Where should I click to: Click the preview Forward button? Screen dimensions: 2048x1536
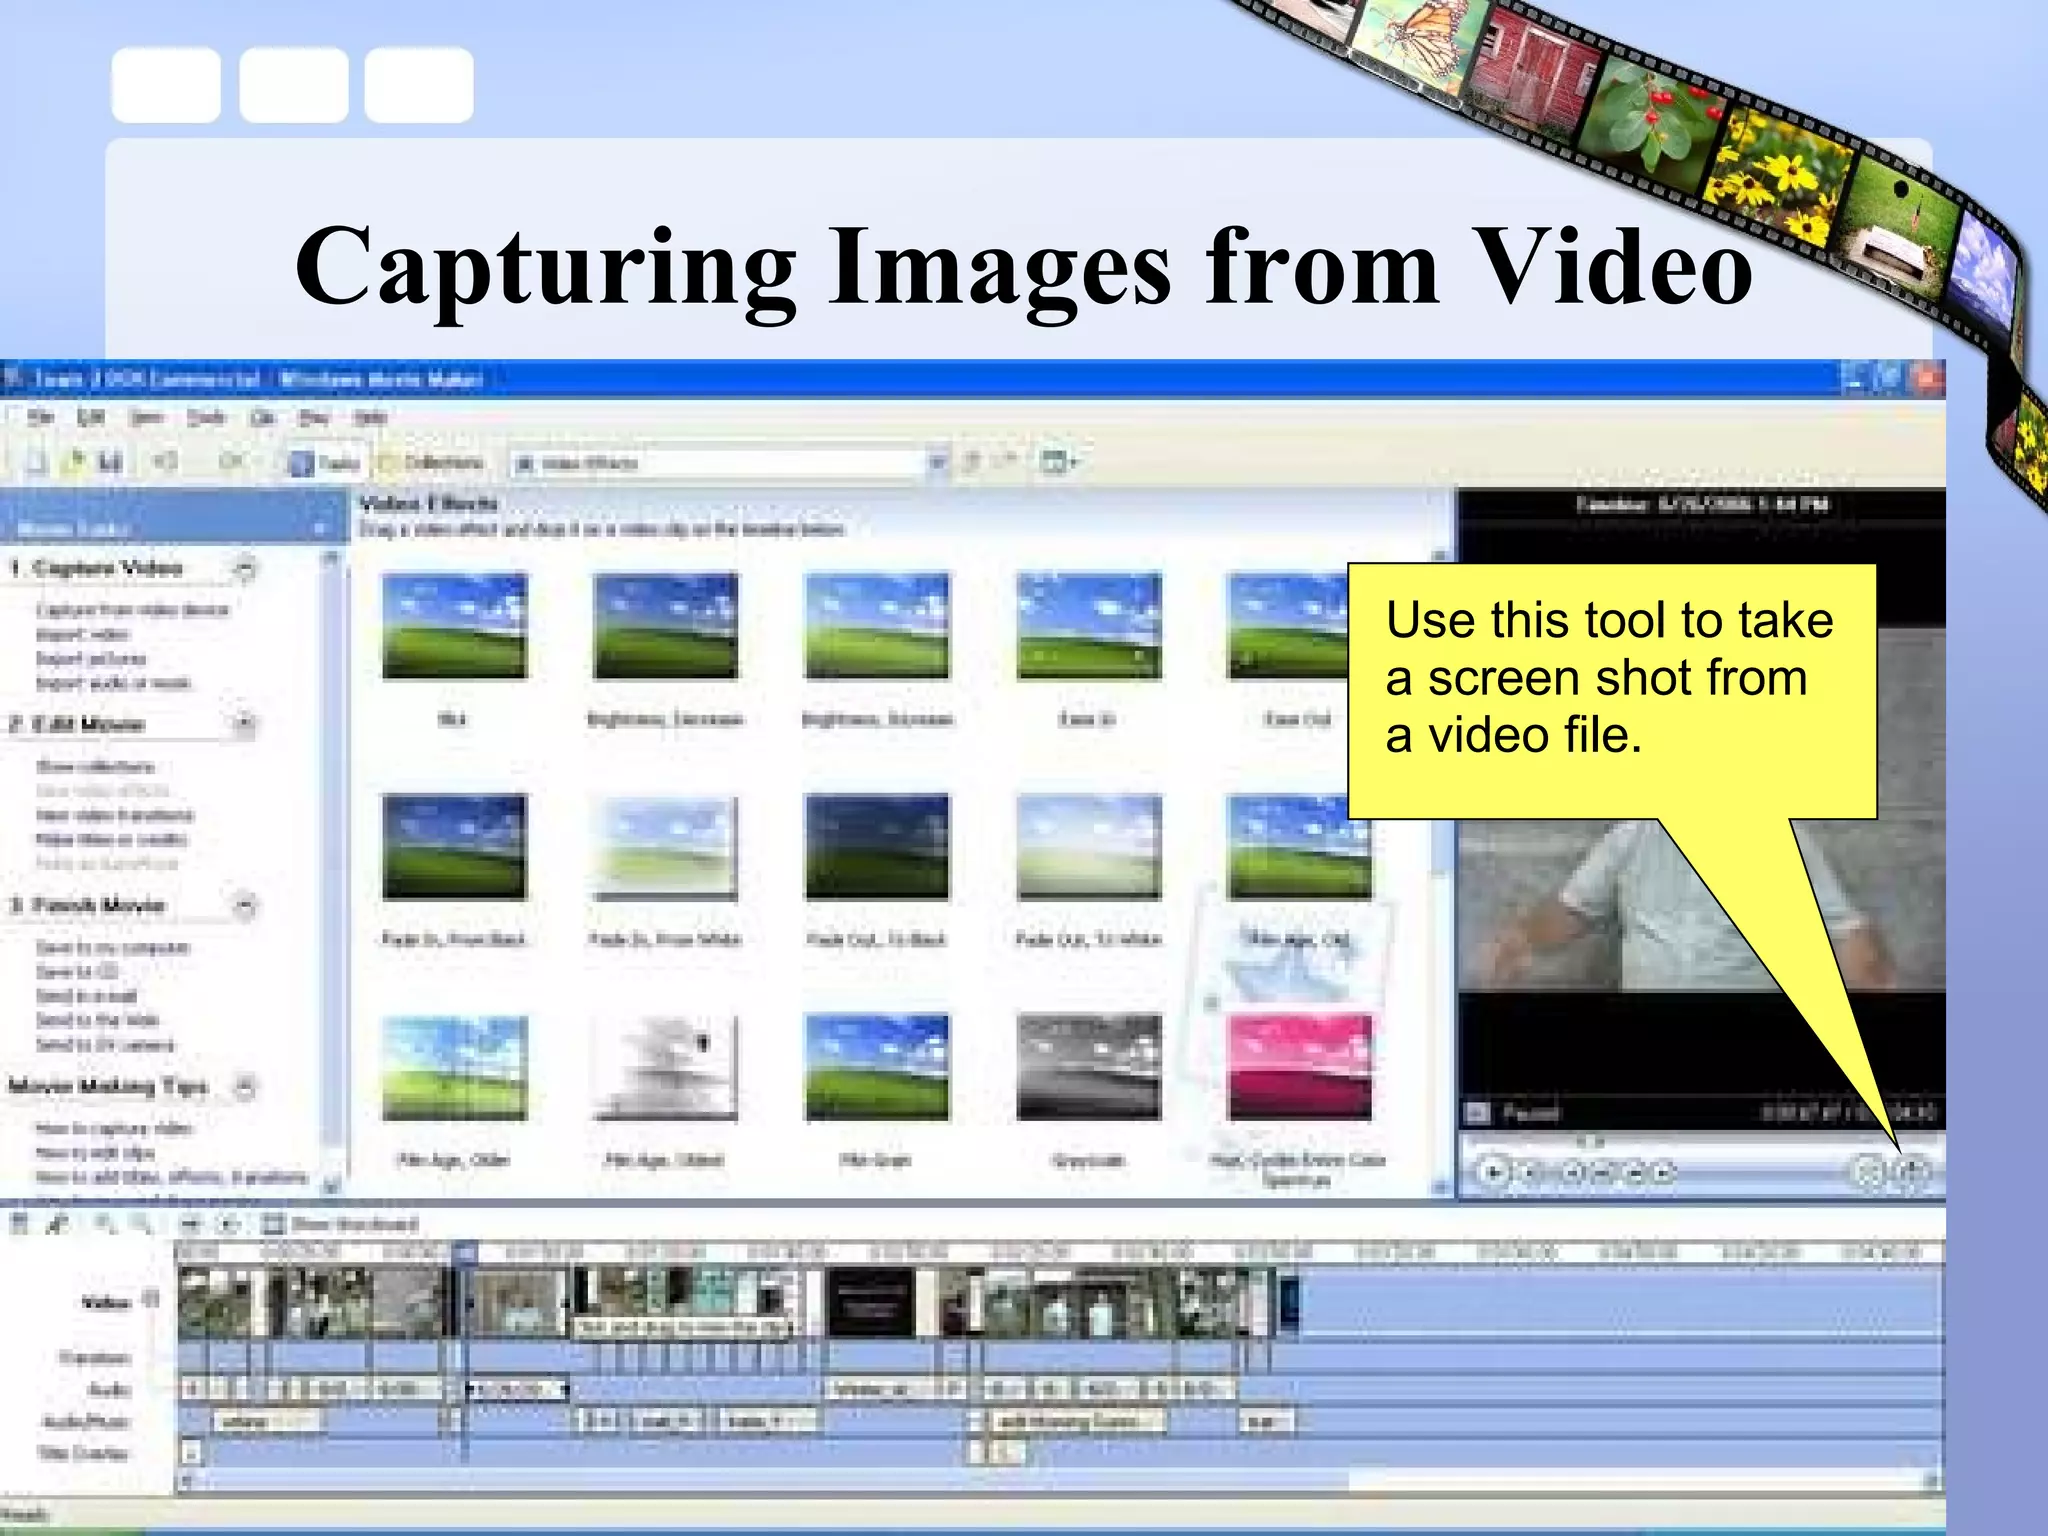click(x=1661, y=1171)
